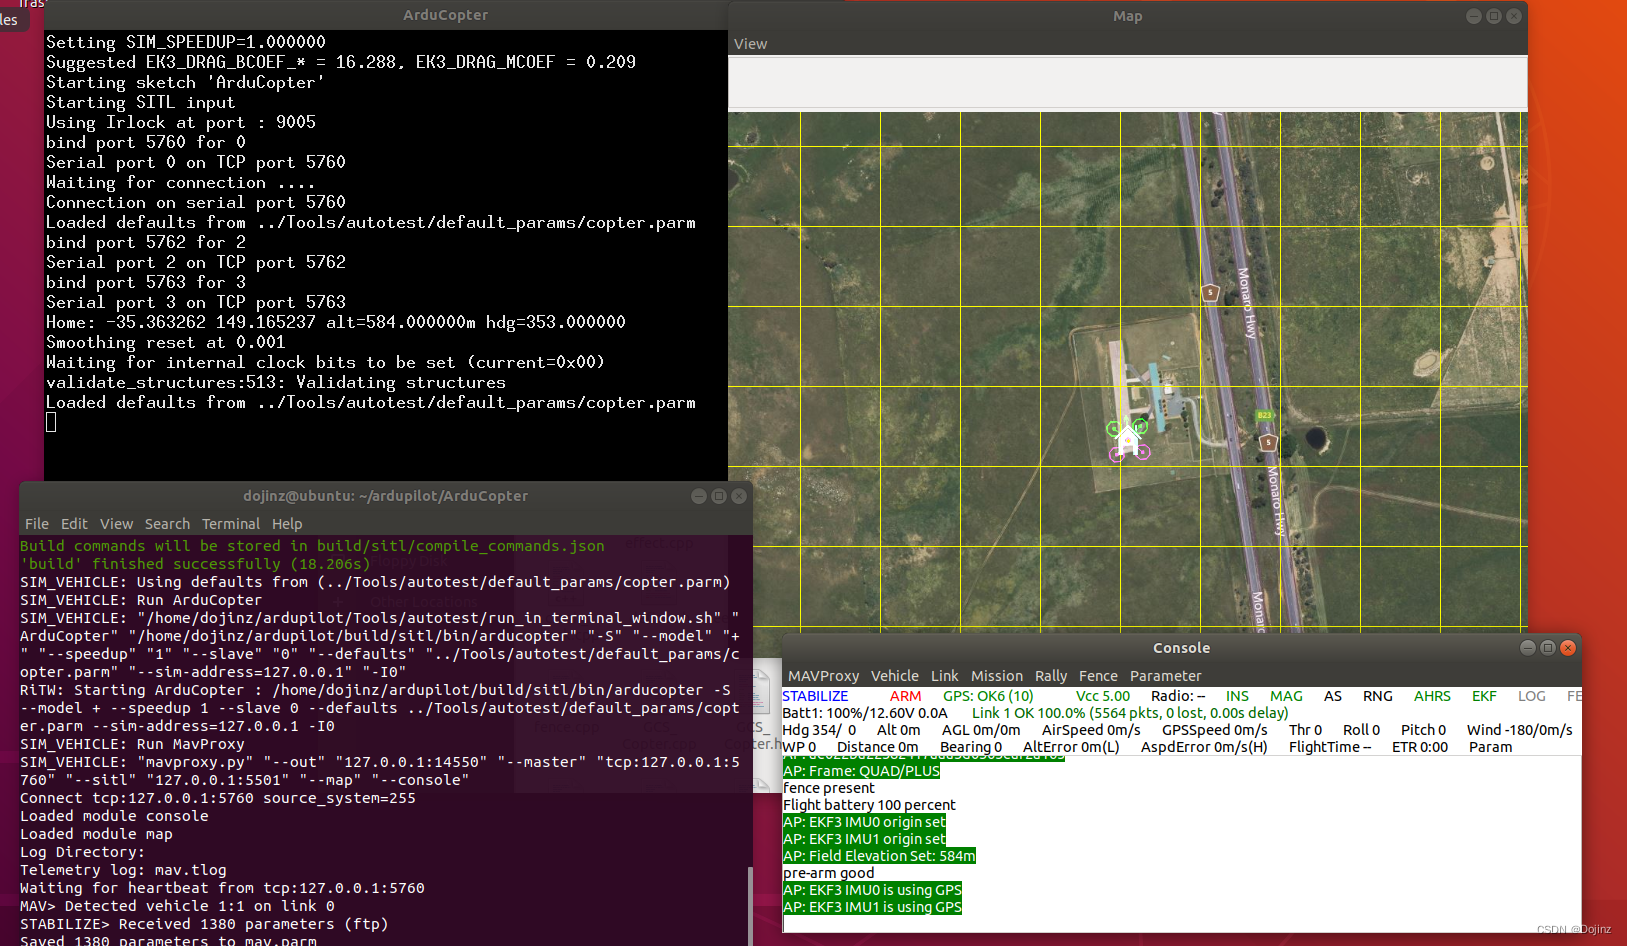This screenshot has height=946, width=1627.
Task: Click the terminal window scrollbar
Action: click(x=749, y=898)
